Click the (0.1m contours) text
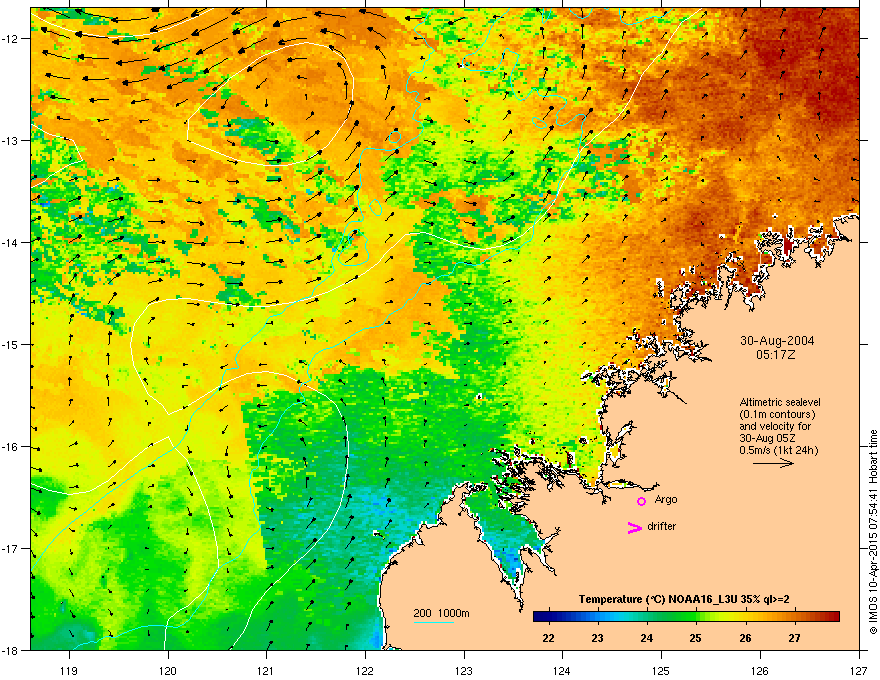This screenshot has width=880, height=680. (777, 415)
